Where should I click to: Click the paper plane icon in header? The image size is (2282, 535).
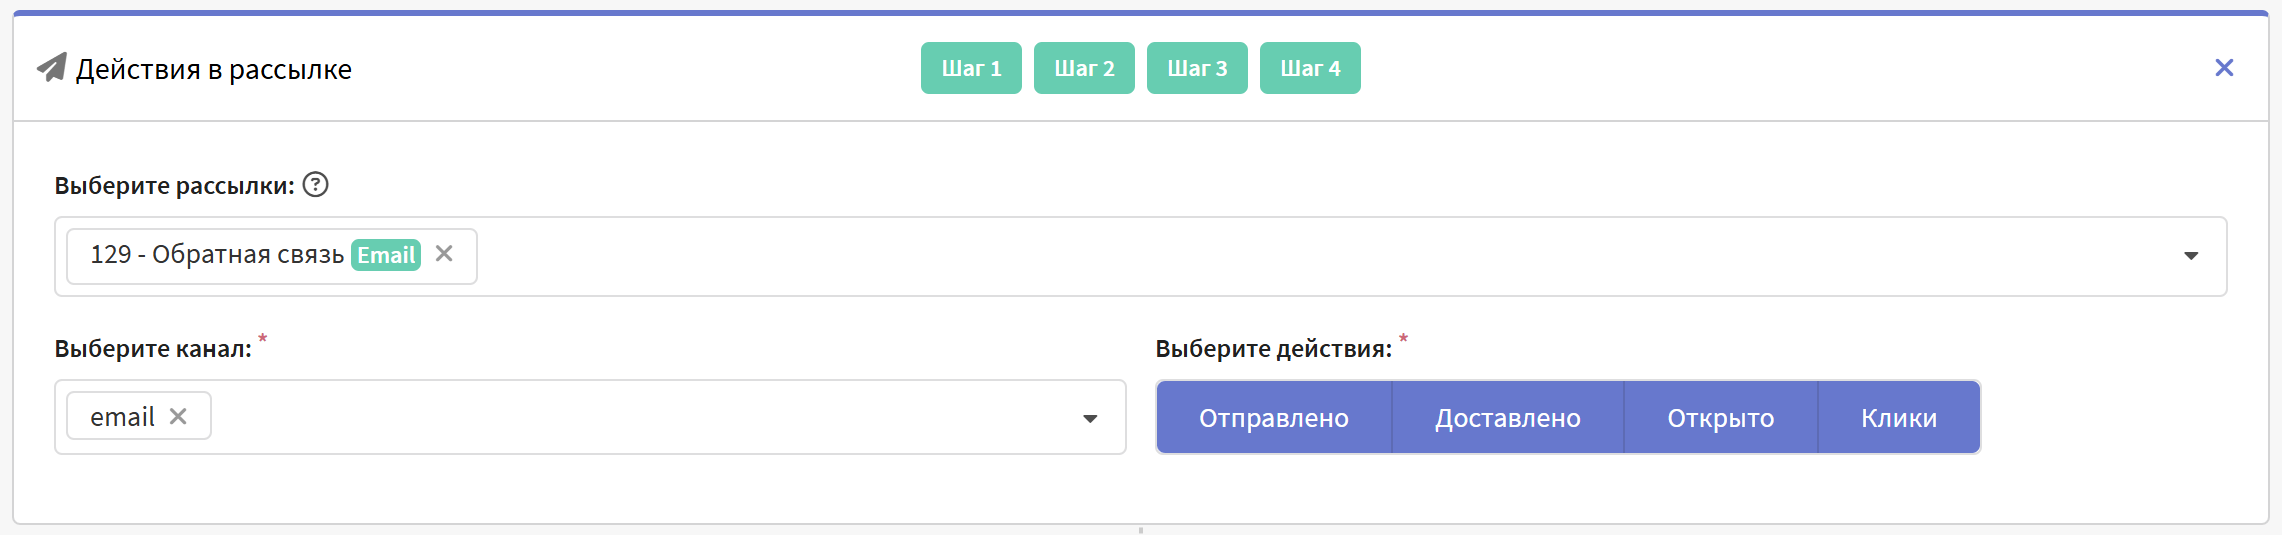(52, 68)
